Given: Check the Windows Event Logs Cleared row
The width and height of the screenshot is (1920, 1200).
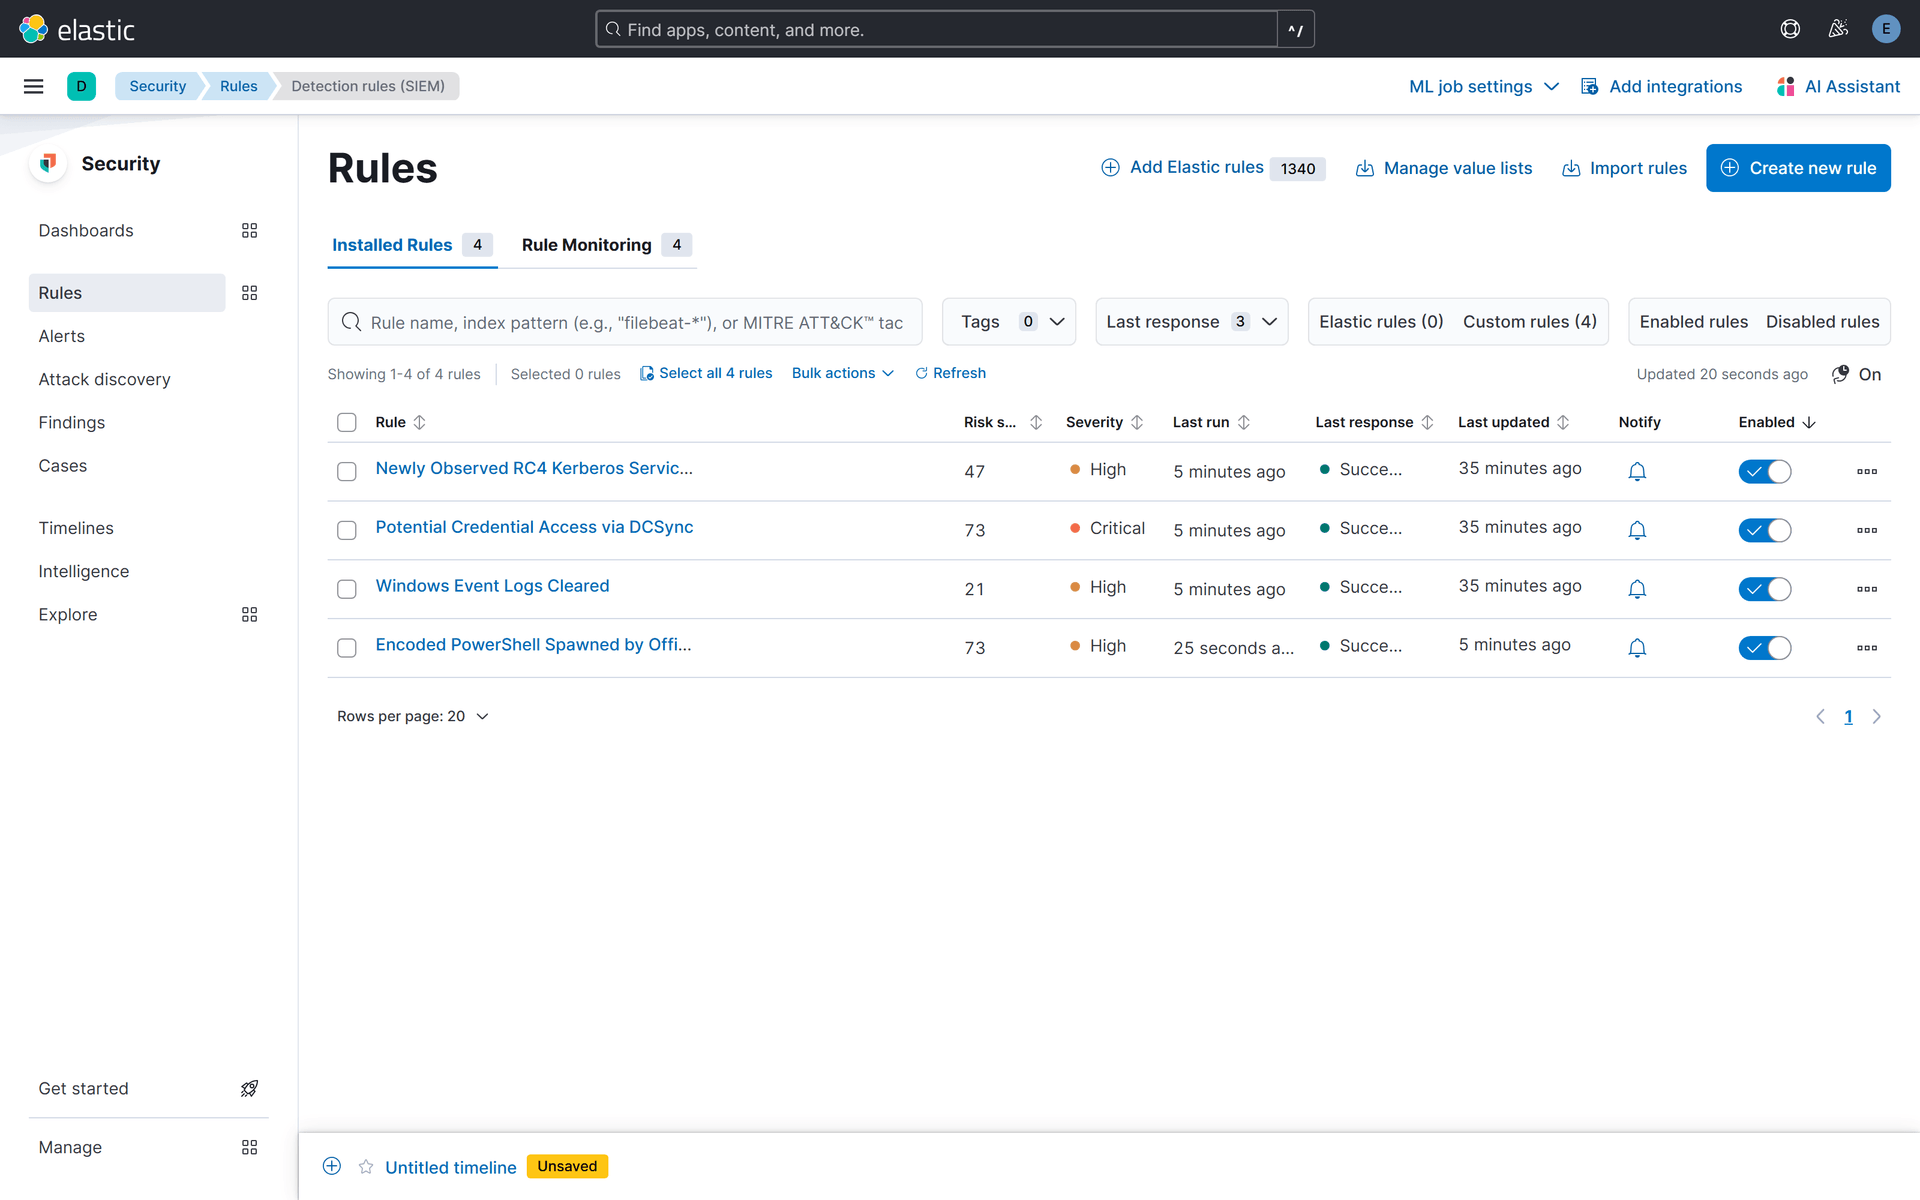Looking at the screenshot, I should point(347,589).
